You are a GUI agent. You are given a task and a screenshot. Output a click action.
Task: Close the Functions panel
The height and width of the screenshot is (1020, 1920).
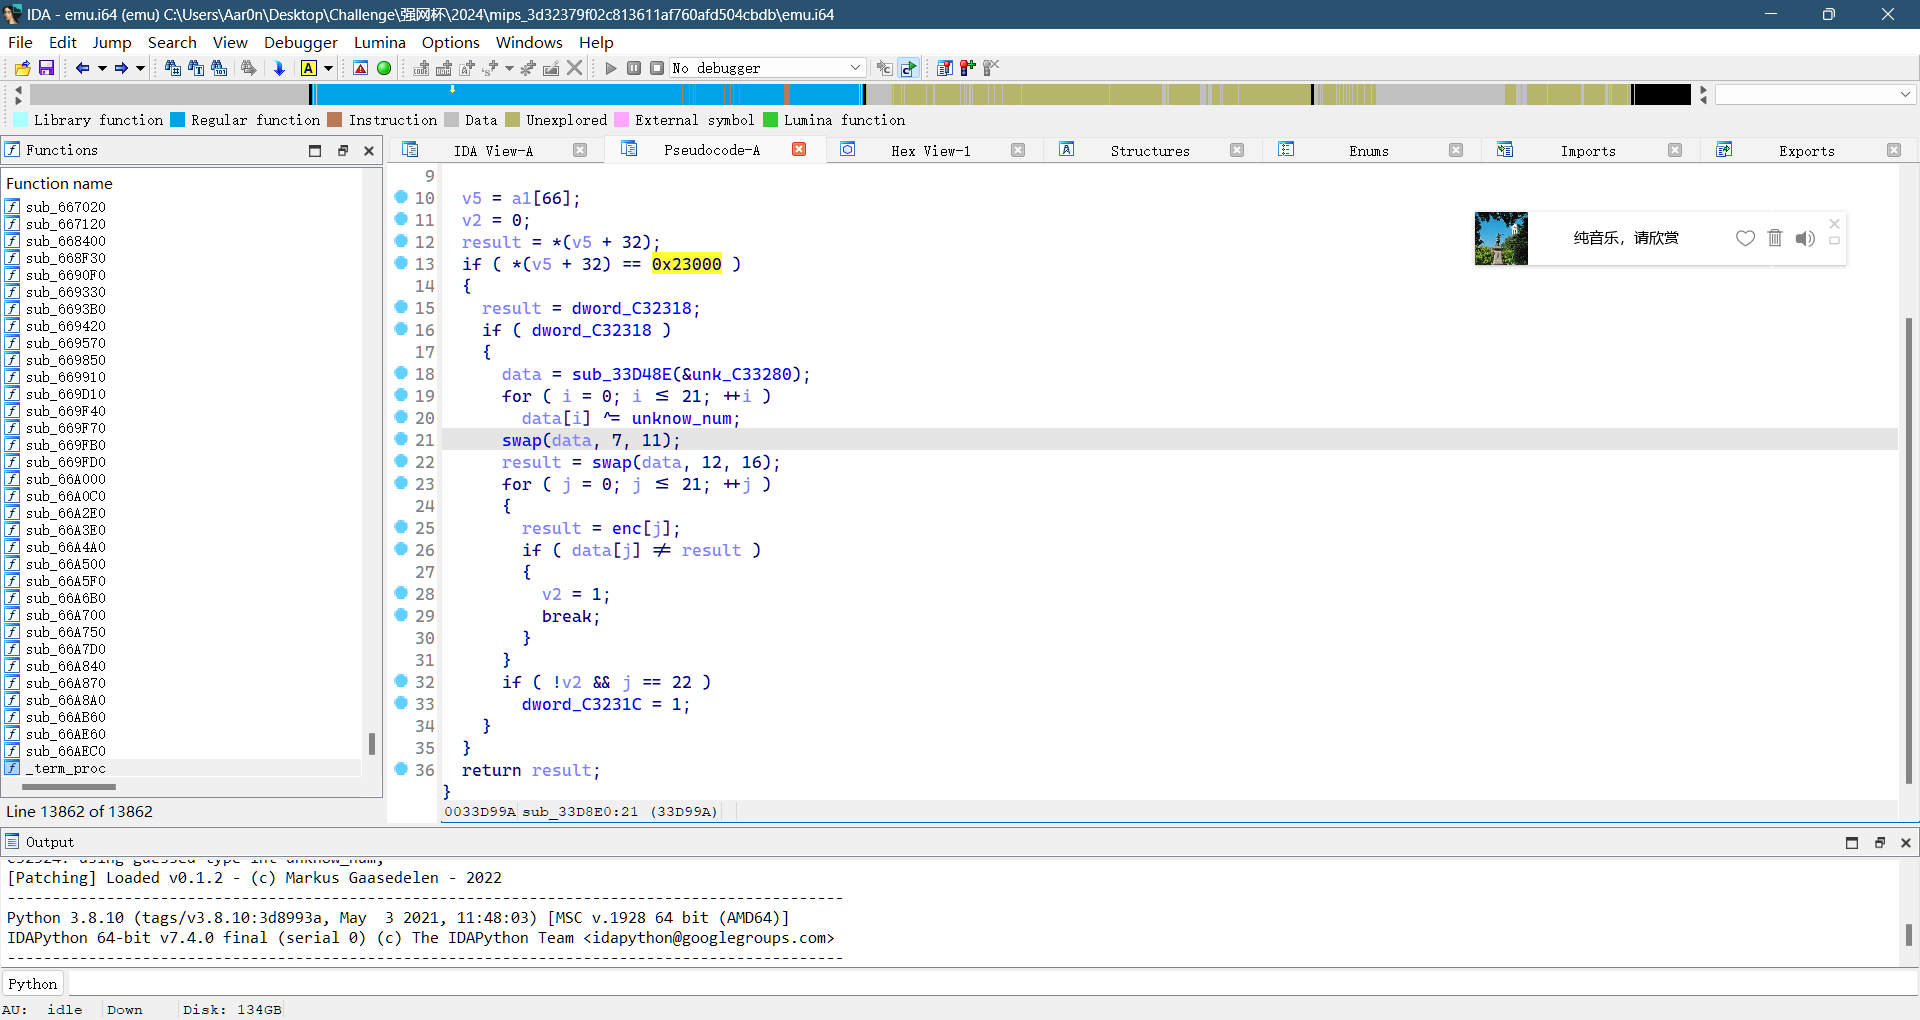368,150
